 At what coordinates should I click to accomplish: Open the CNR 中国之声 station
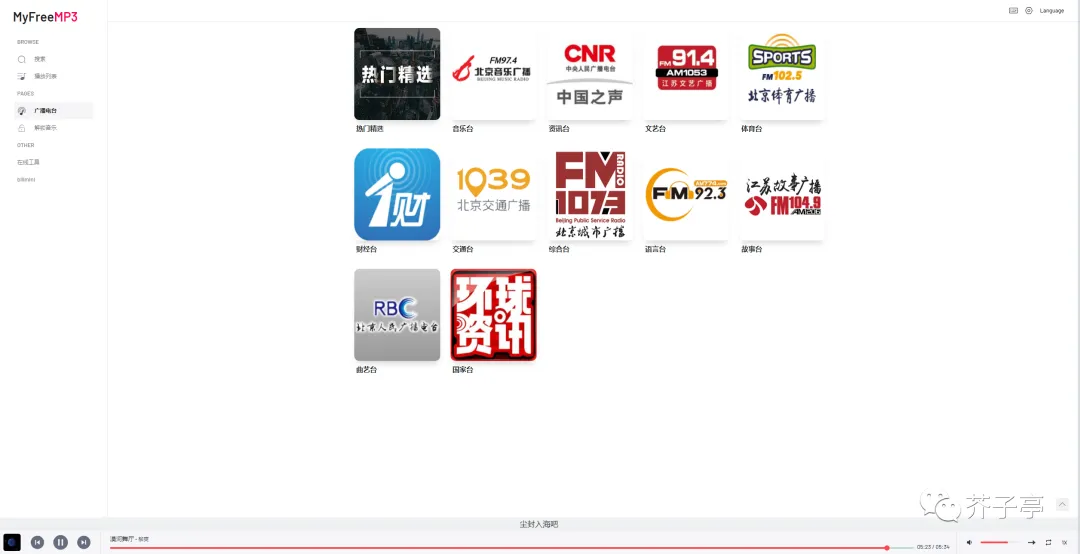coord(590,74)
